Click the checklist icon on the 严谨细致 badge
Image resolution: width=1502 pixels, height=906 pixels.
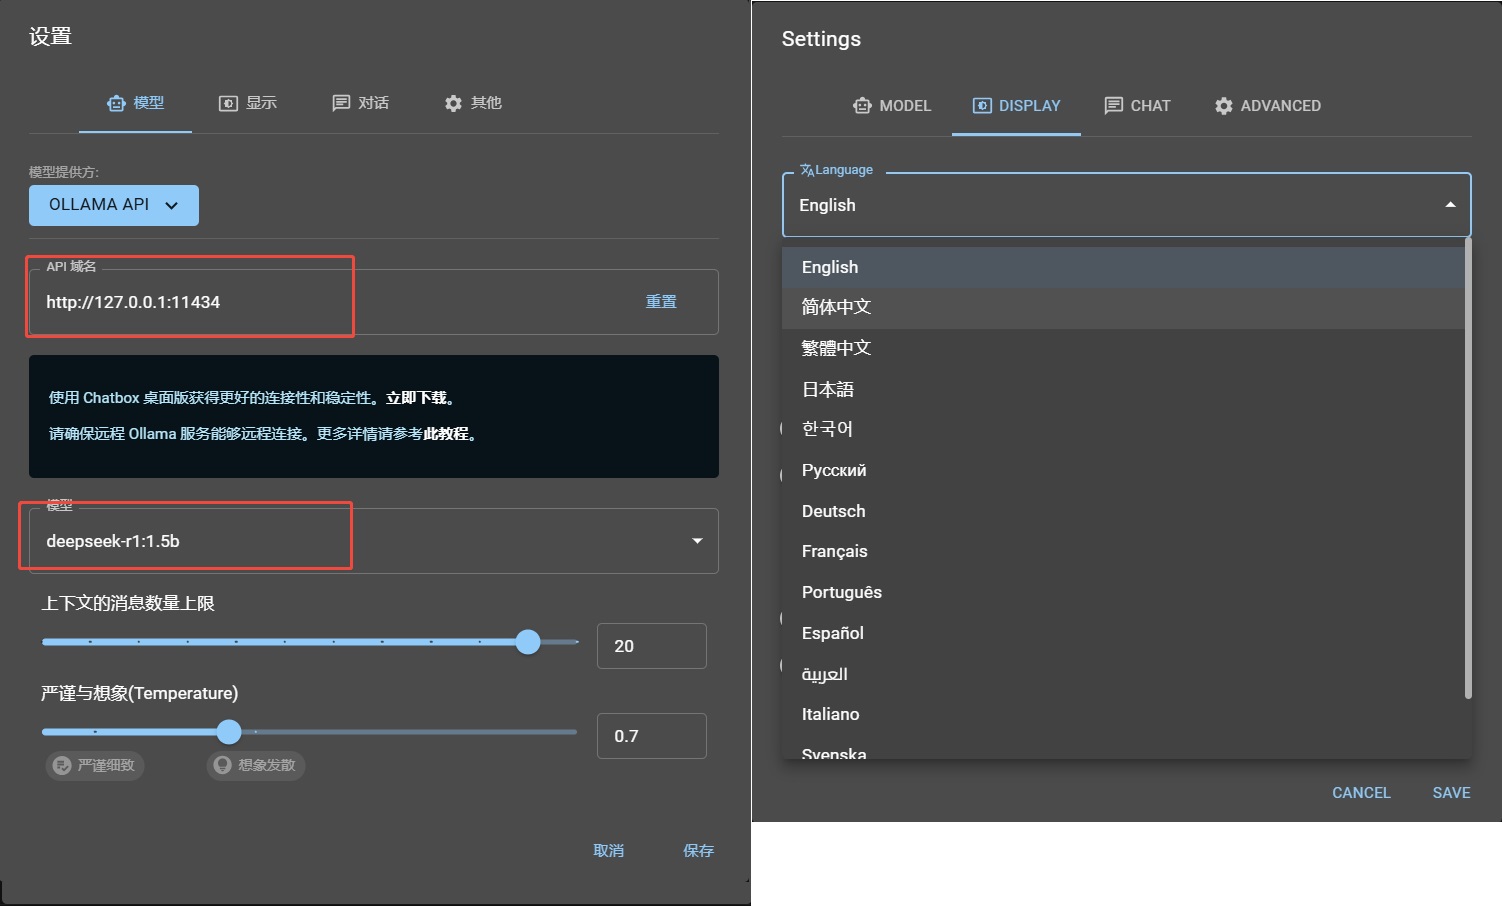(60, 765)
